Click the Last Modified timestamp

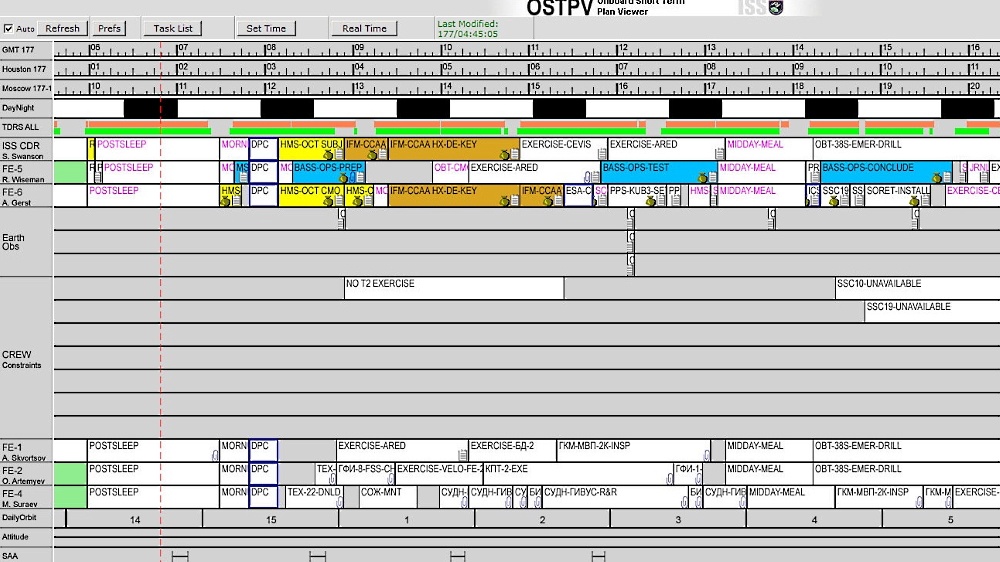coord(467,29)
